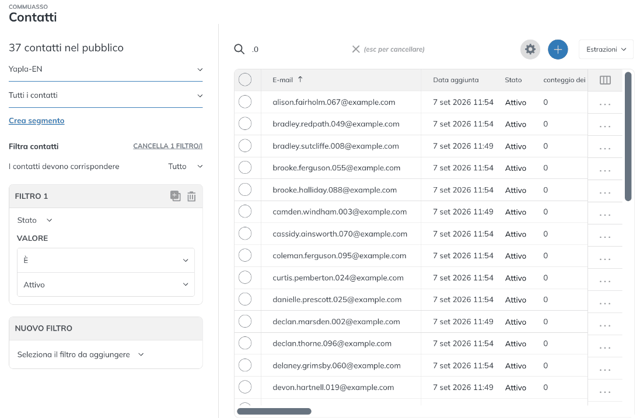The width and height of the screenshot is (640, 418).
Task: Open row menu for camden.windham.003
Action: [x=605, y=214]
